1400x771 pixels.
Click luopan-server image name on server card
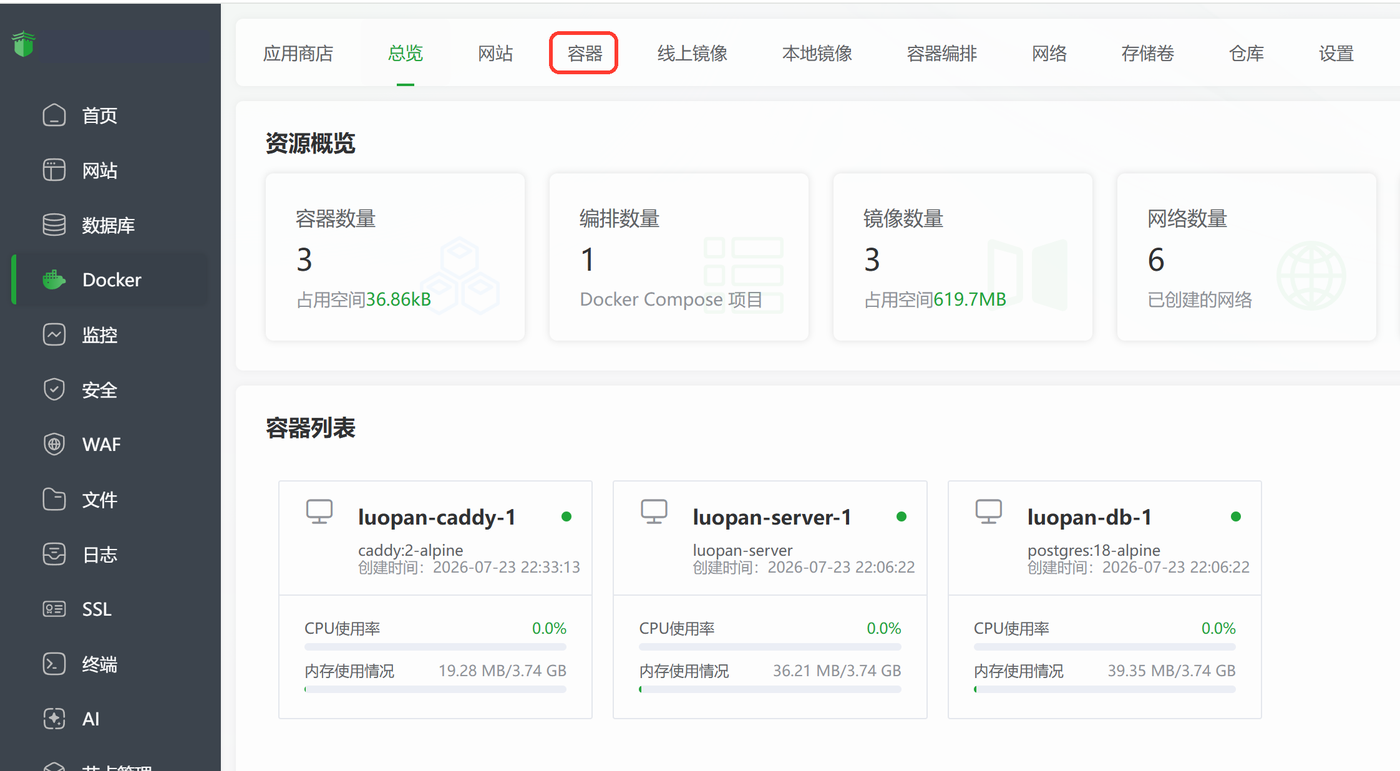[743, 550]
